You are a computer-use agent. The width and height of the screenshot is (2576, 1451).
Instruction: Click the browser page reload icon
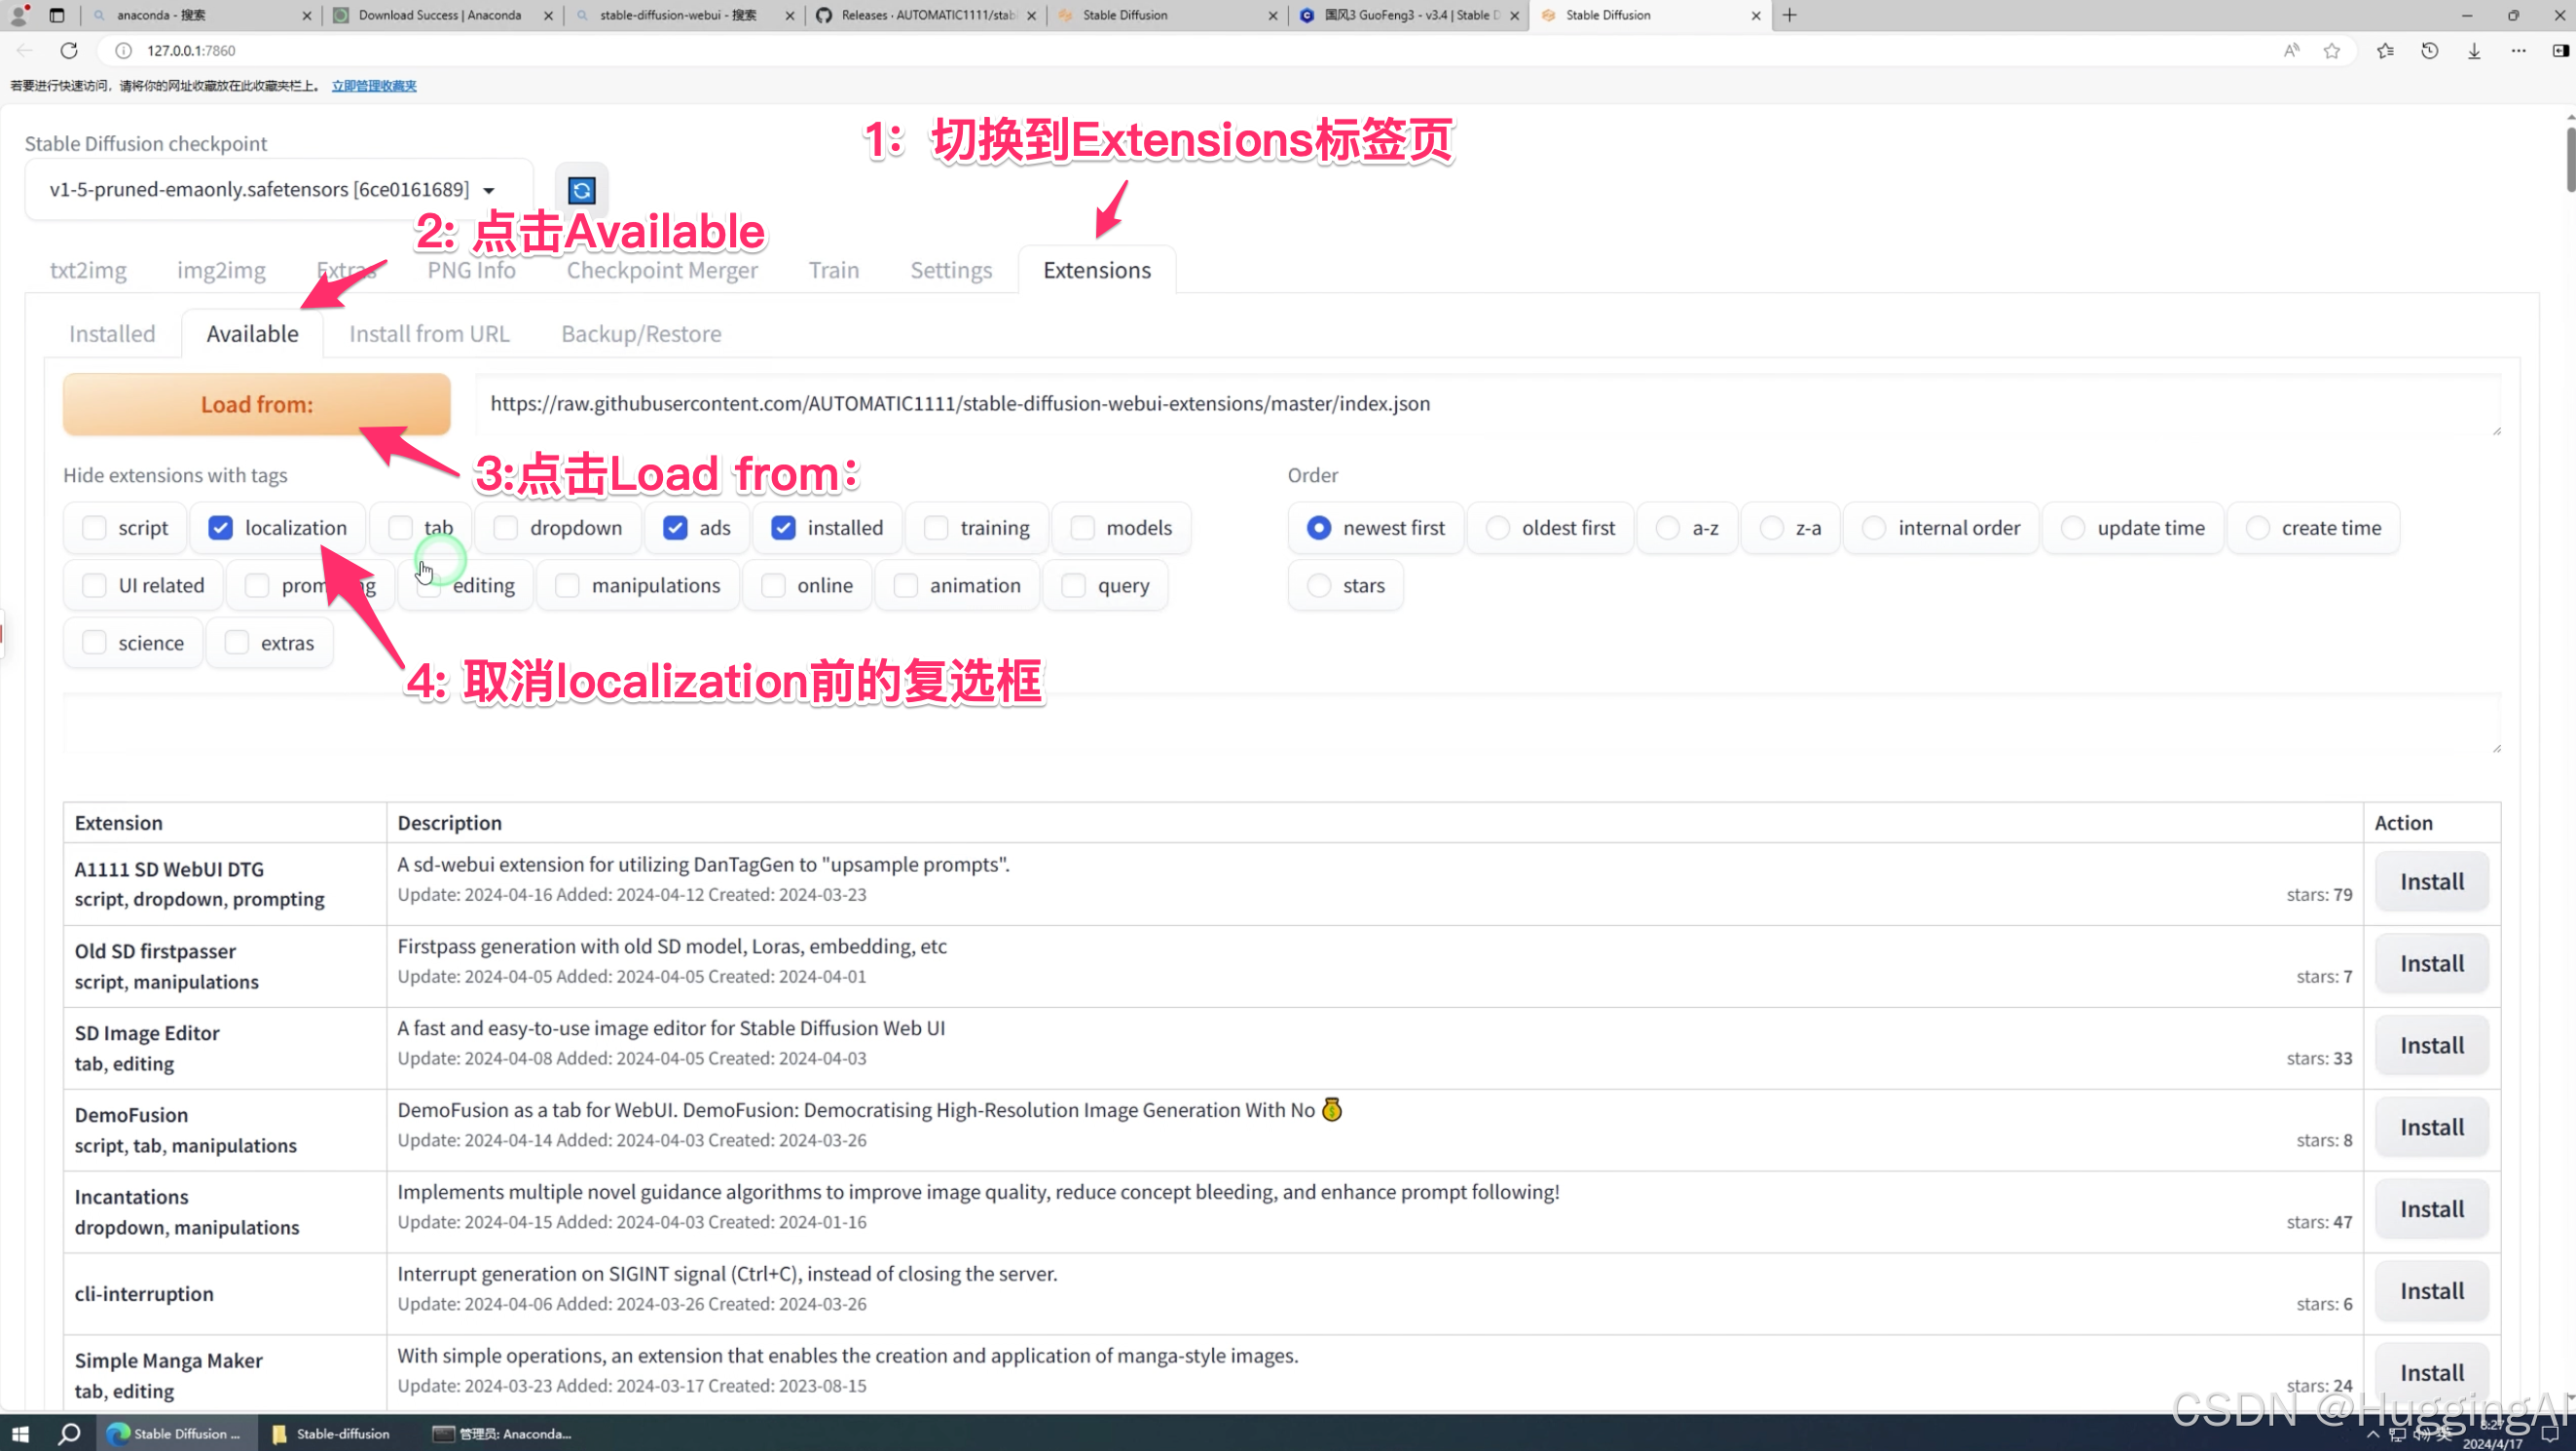(69, 50)
